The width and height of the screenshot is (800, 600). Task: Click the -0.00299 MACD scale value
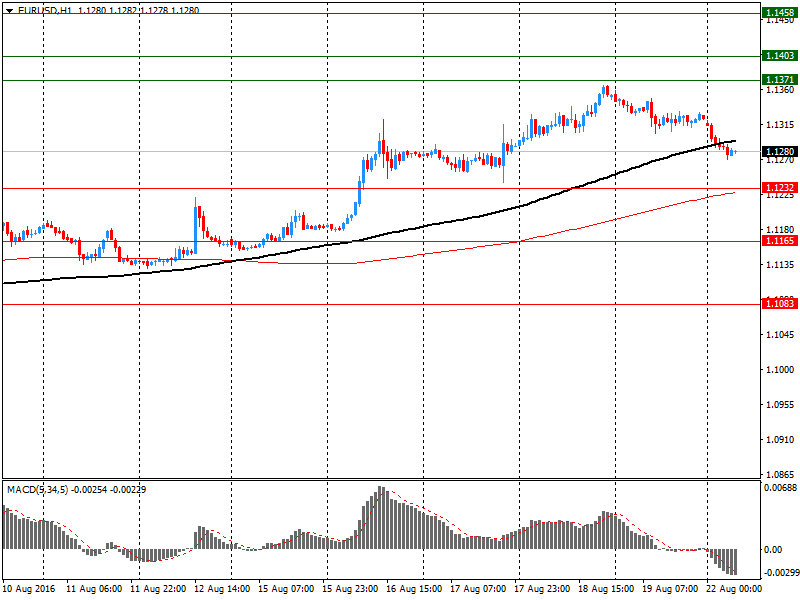click(781, 573)
